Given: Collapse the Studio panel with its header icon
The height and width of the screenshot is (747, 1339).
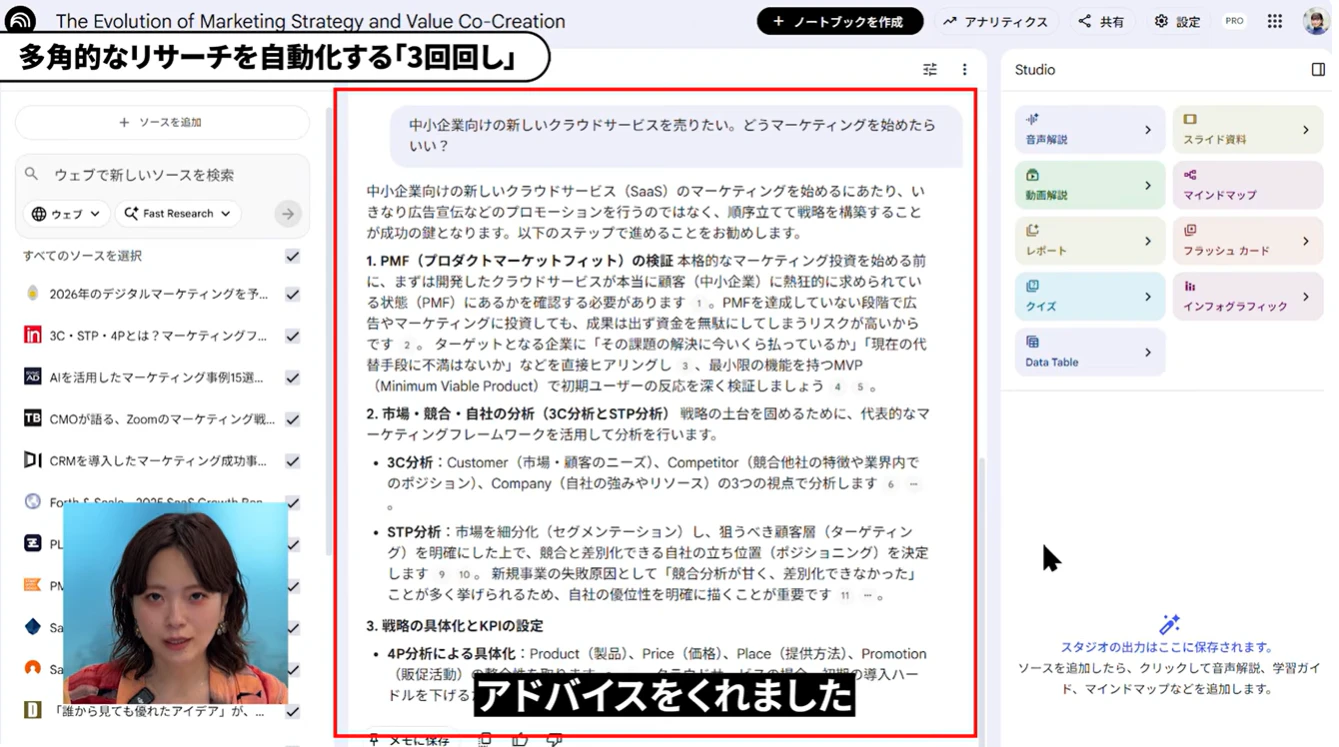Looking at the screenshot, I should 1318,70.
